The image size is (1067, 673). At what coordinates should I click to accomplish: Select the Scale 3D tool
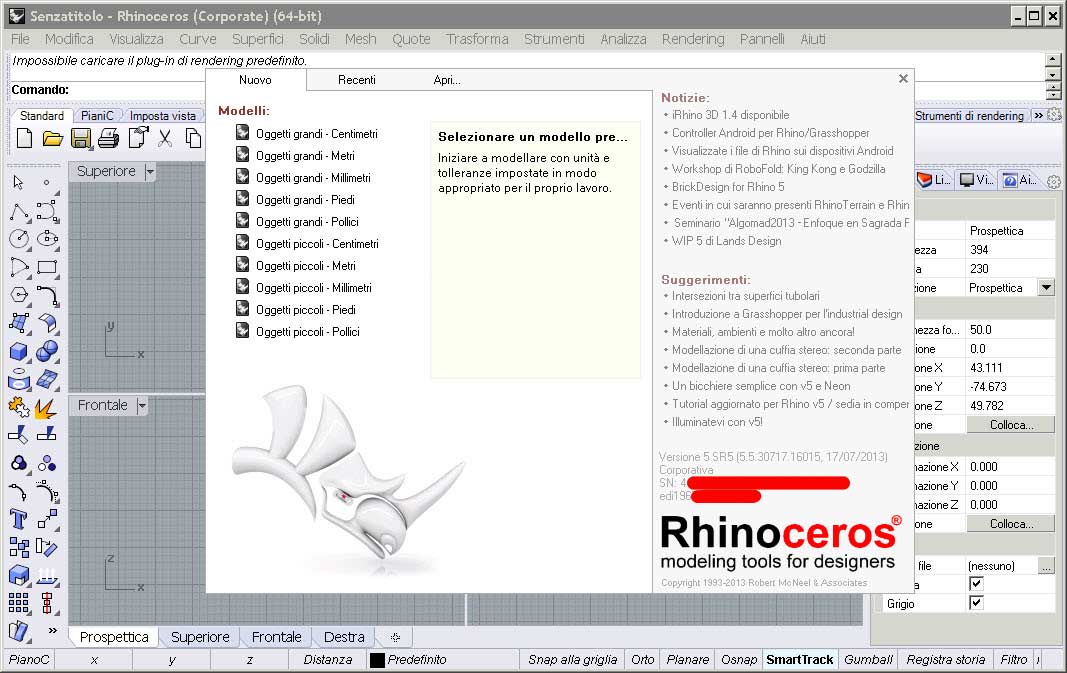pos(19,576)
